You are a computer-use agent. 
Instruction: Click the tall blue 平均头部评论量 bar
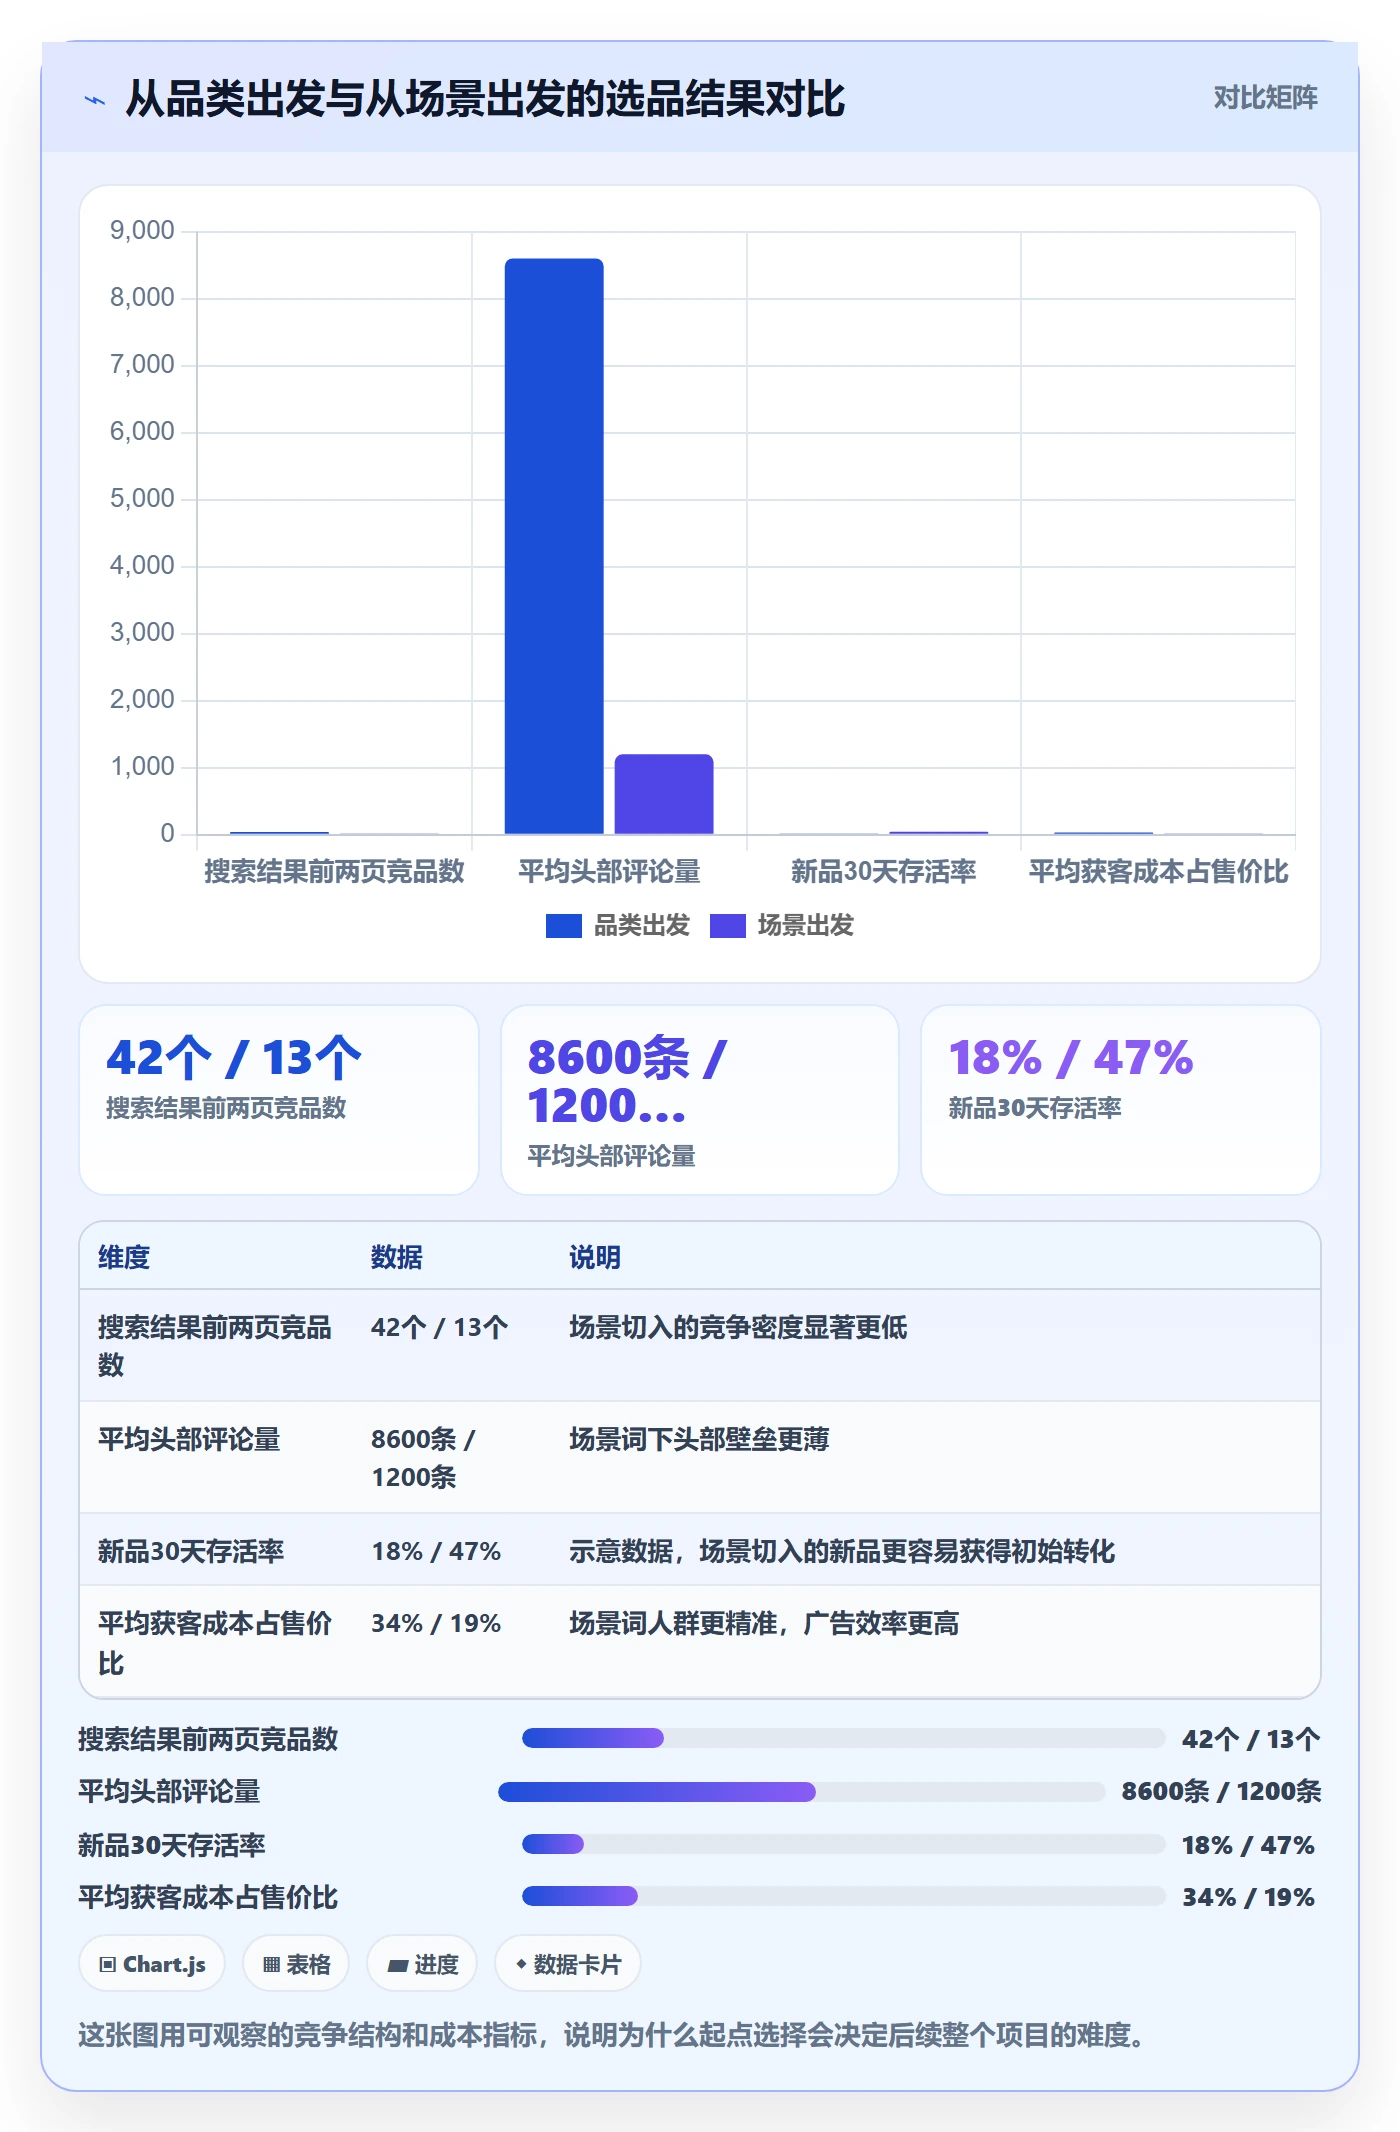point(554,546)
